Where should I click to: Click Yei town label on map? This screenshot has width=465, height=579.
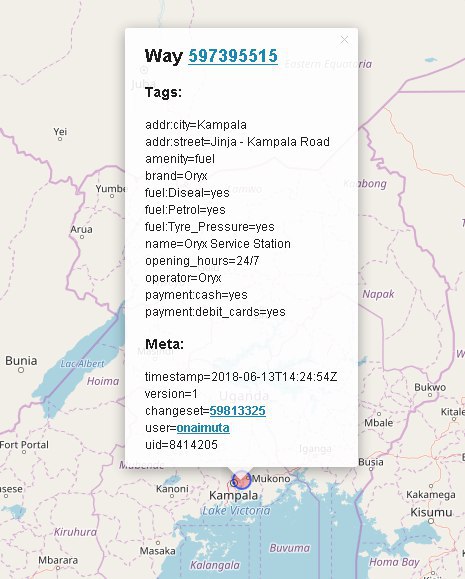click(x=60, y=131)
